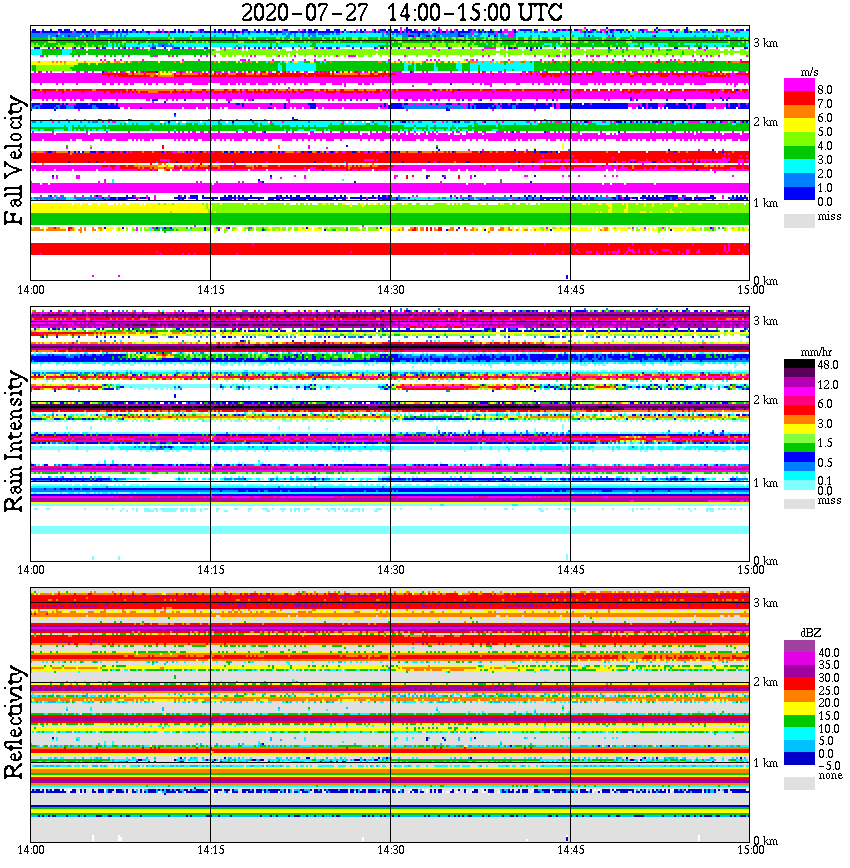Image resolution: width=850 pixels, height=868 pixels.
Task: Click the "2 km" height label of Reflectivity panel
Action: 766,682
